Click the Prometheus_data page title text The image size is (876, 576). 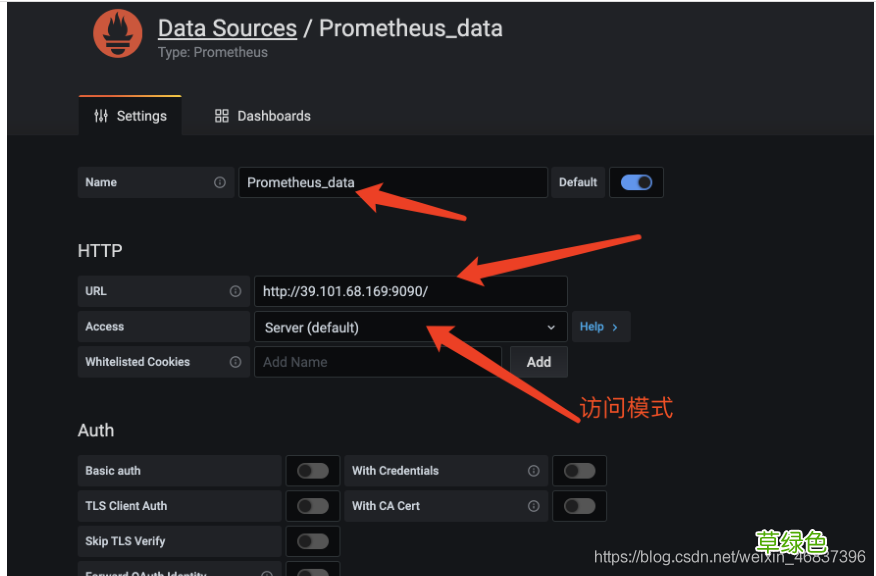tap(411, 28)
